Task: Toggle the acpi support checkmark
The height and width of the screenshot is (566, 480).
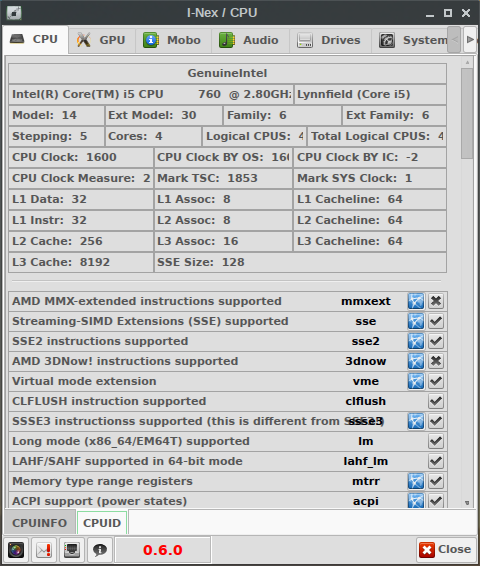Action: (x=436, y=500)
